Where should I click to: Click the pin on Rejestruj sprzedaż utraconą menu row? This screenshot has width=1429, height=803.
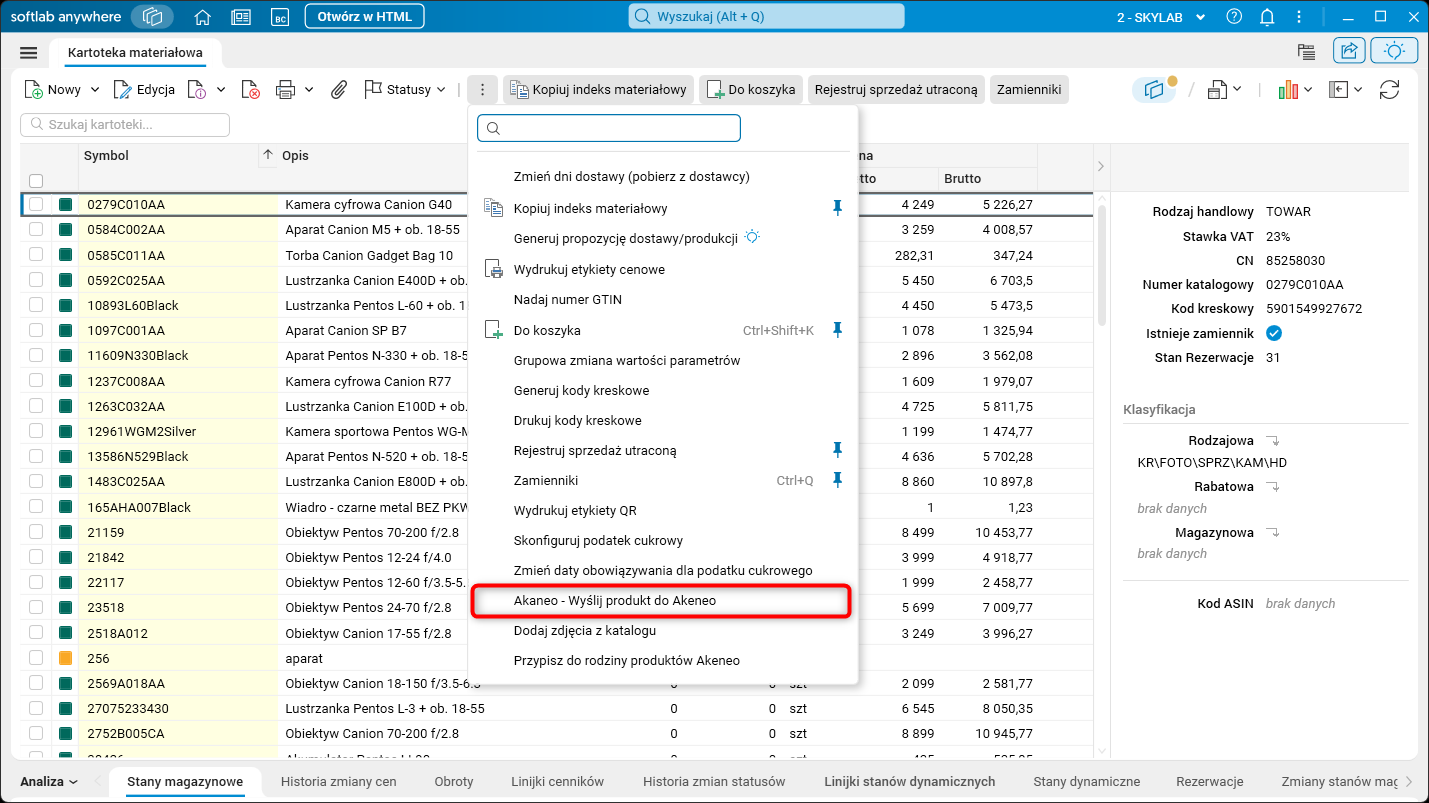pyautogui.click(x=838, y=450)
